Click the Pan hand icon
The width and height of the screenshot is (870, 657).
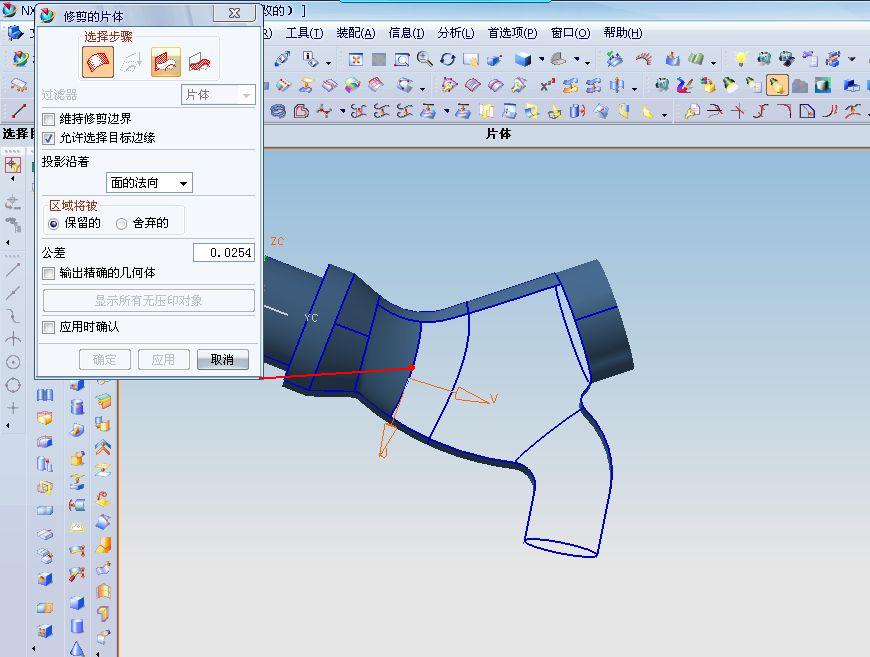tap(471, 59)
